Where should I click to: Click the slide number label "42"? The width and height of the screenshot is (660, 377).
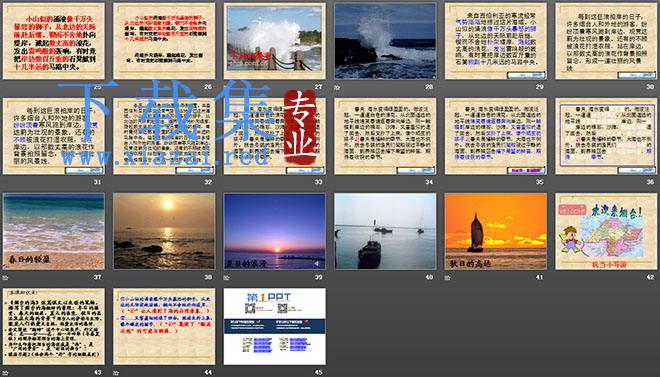point(650,277)
